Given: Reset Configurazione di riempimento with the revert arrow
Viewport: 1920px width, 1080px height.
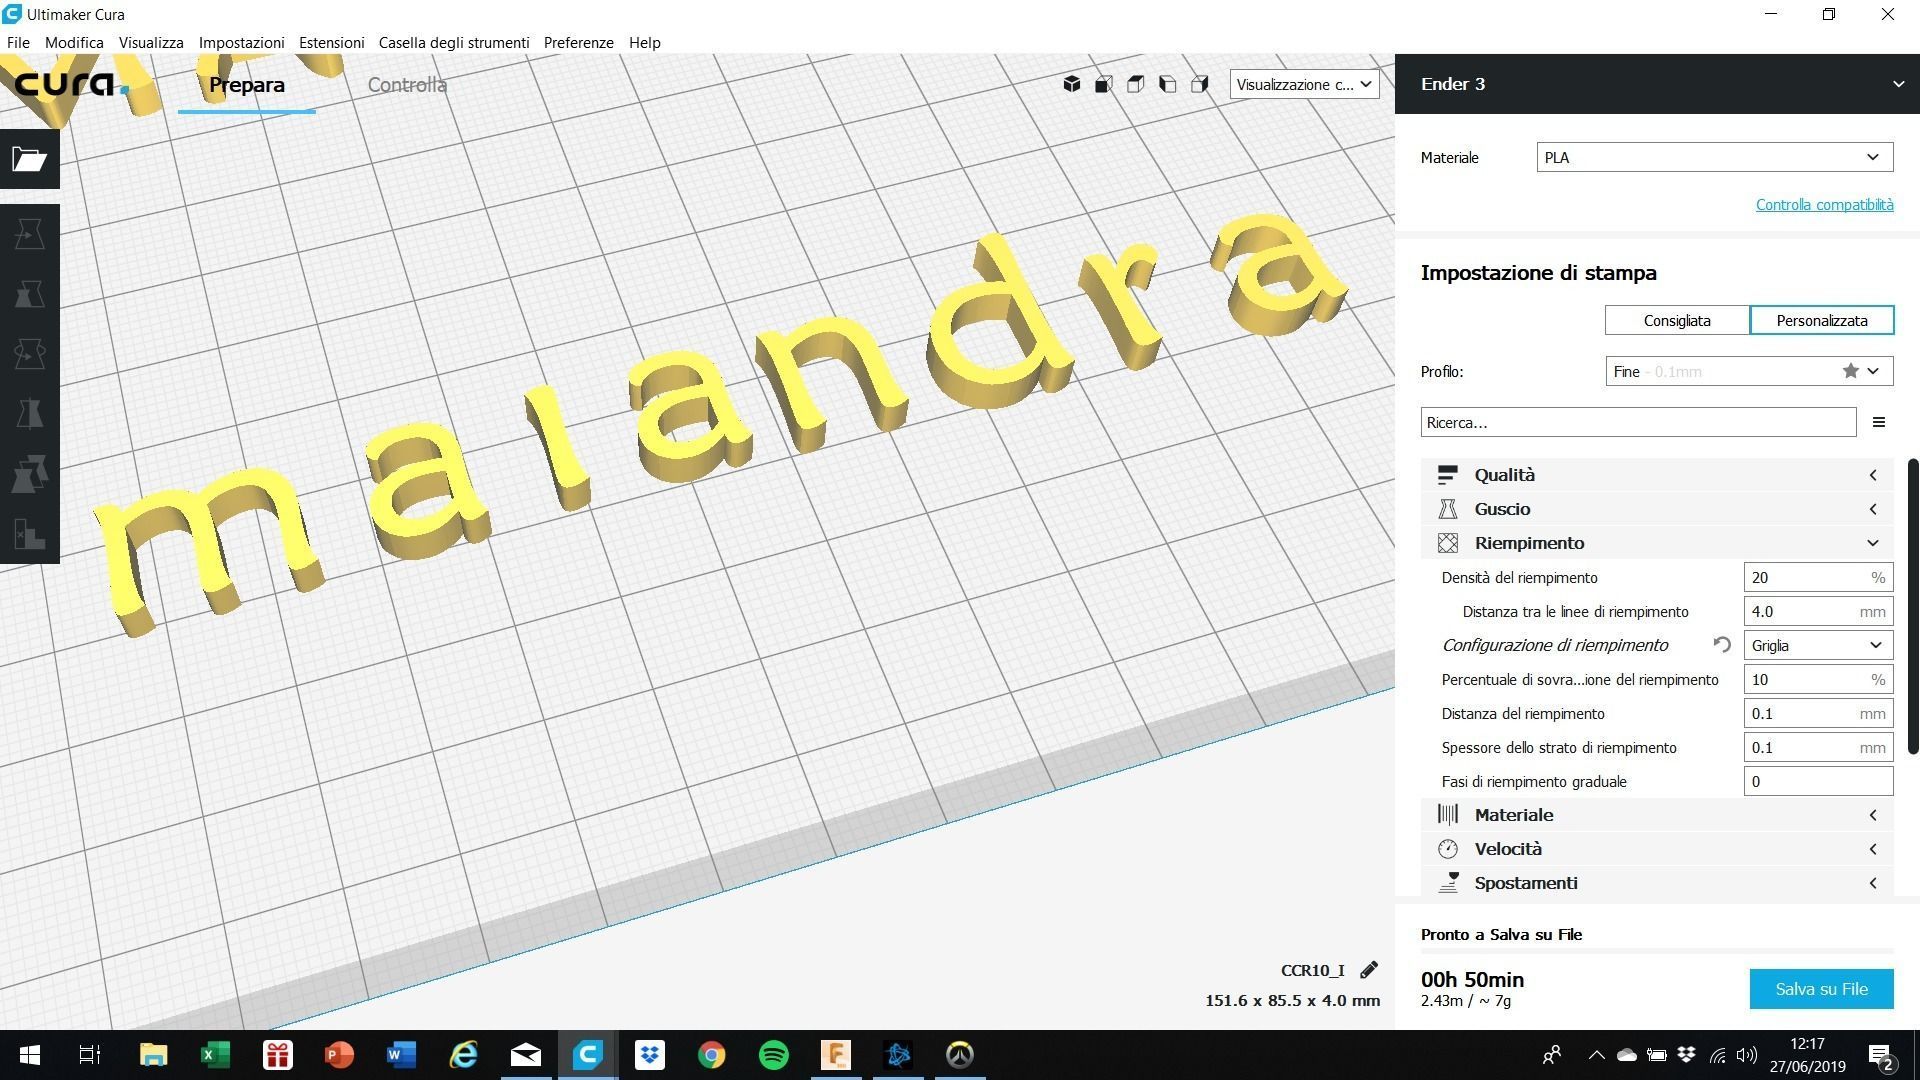Looking at the screenshot, I should click(x=1722, y=645).
